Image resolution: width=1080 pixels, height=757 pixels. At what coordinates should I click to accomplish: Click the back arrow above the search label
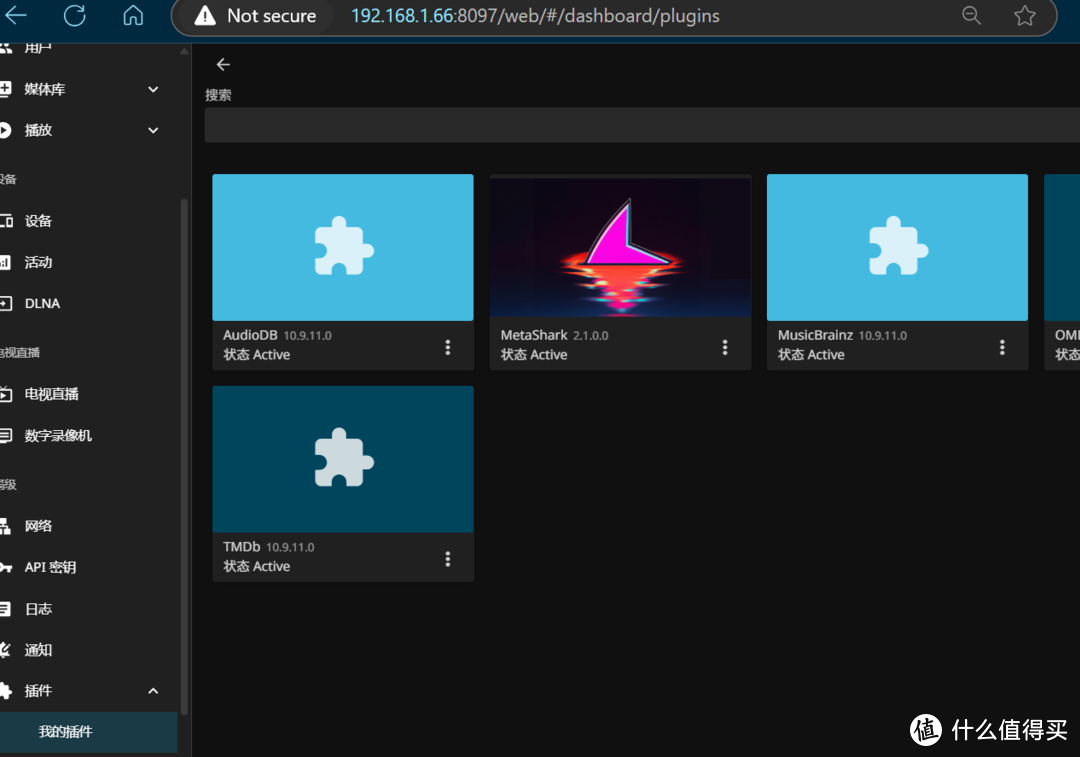[223, 64]
